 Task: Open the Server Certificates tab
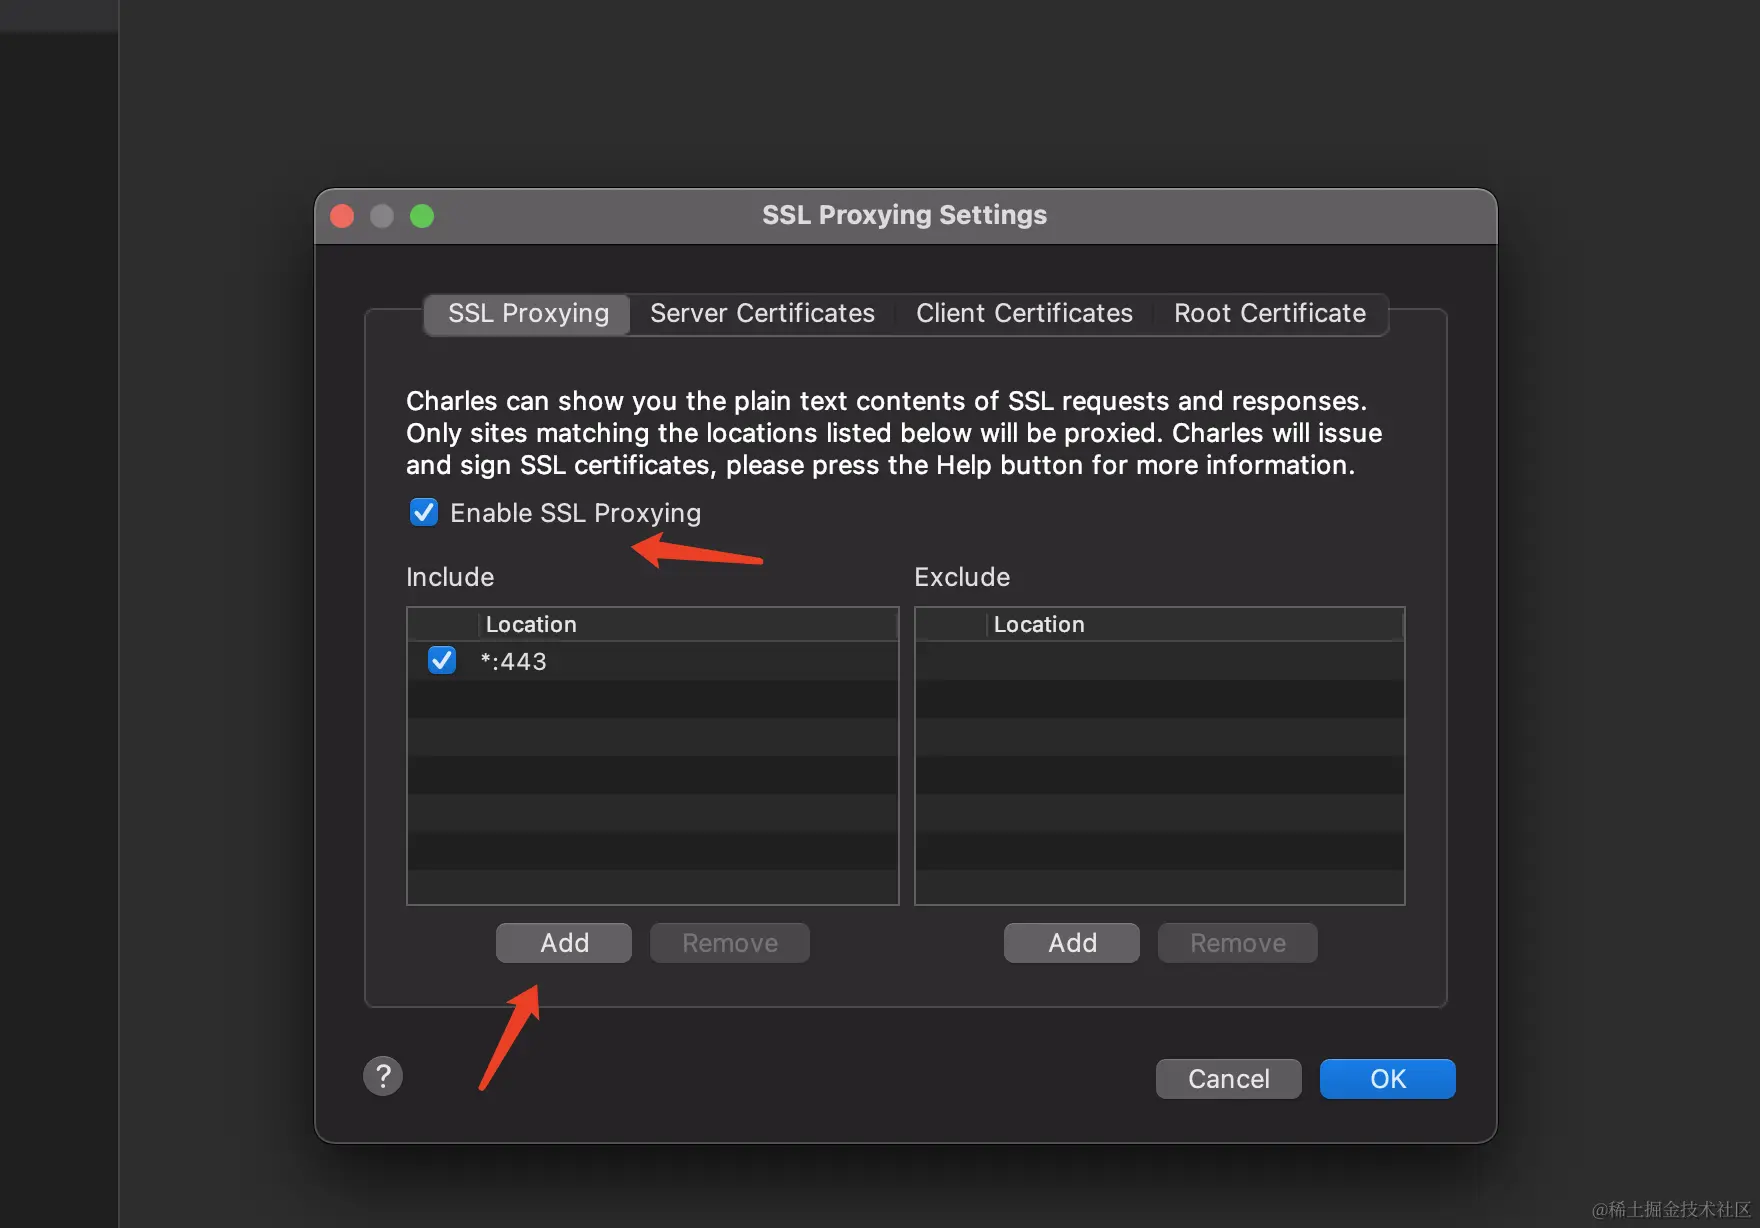click(x=762, y=314)
